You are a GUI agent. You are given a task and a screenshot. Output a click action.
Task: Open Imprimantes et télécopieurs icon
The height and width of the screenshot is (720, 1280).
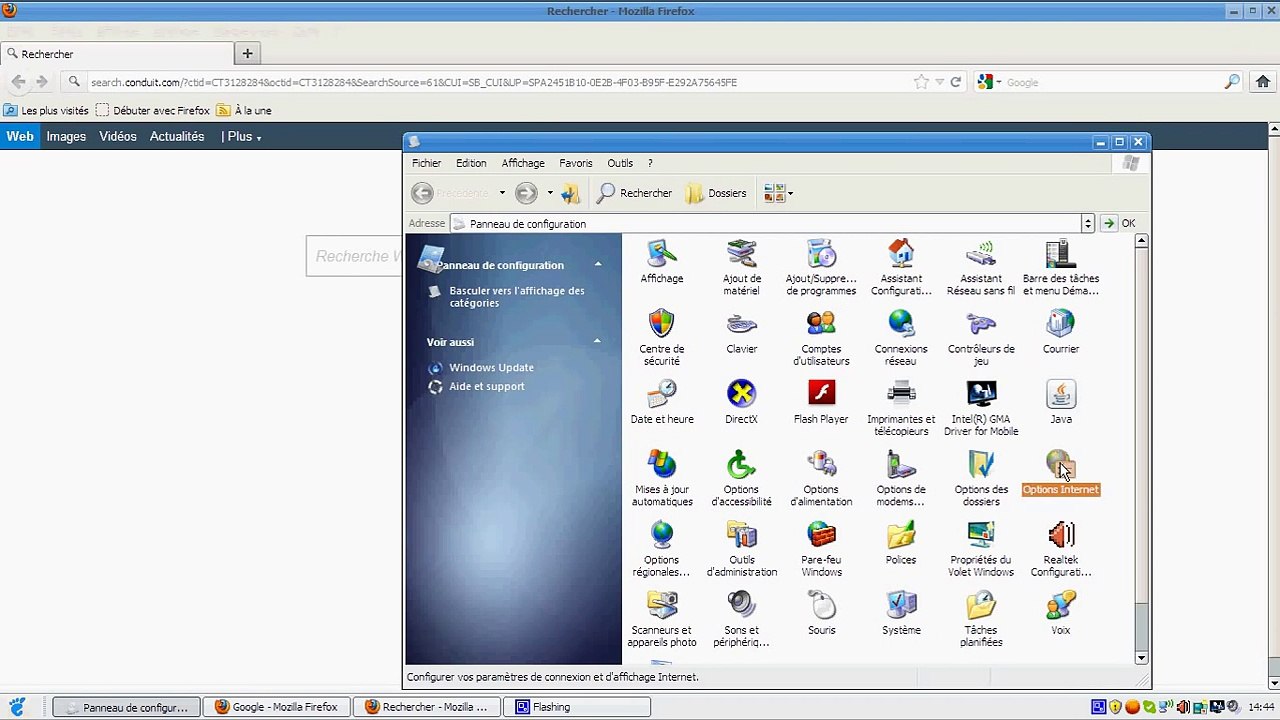click(x=901, y=407)
